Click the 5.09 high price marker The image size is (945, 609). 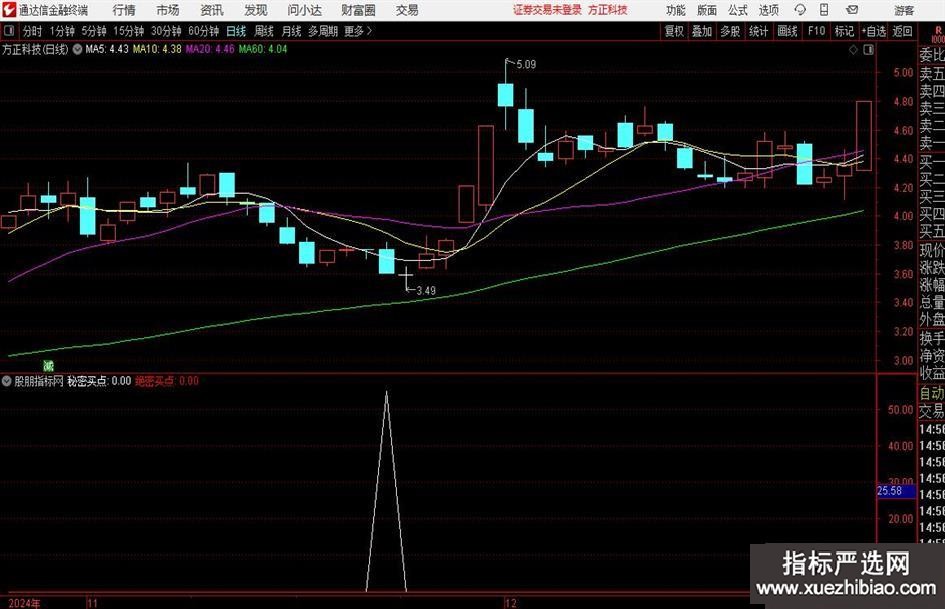[x=526, y=64]
